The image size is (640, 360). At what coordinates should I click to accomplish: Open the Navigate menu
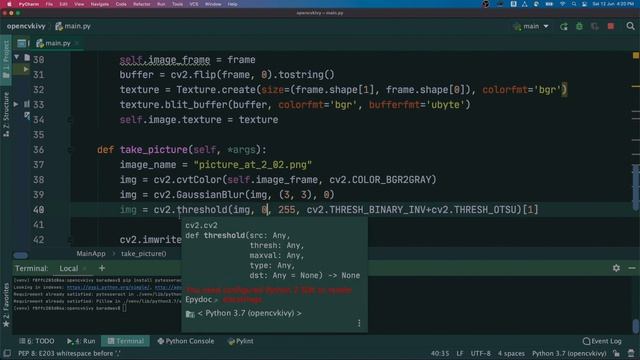click(100, 4)
